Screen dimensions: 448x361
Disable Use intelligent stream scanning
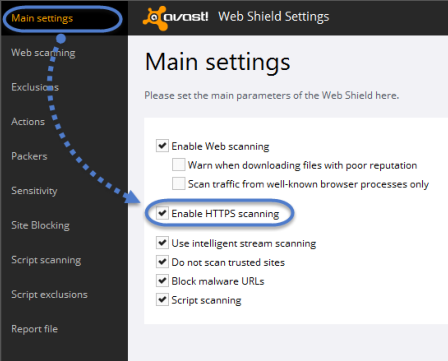pos(162,243)
